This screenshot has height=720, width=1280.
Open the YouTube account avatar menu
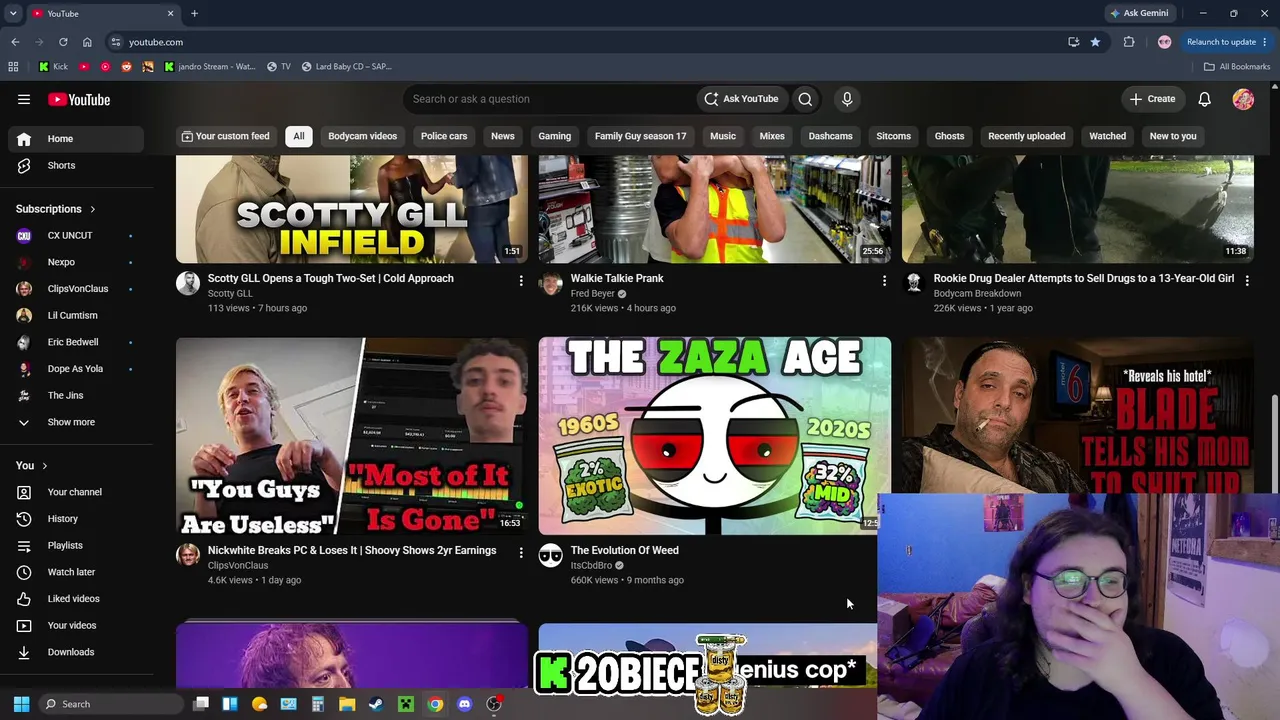[x=1243, y=99]
